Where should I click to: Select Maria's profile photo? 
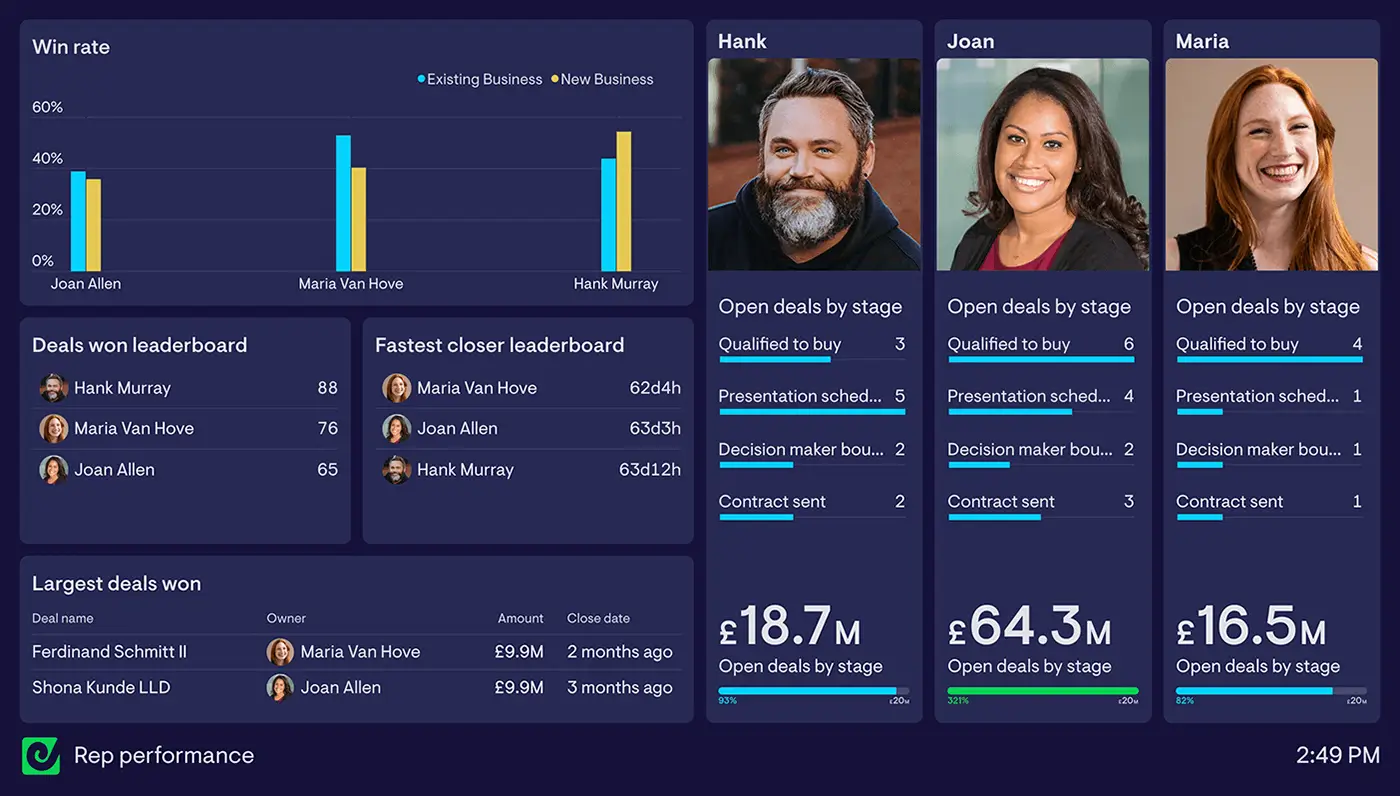1271,165
